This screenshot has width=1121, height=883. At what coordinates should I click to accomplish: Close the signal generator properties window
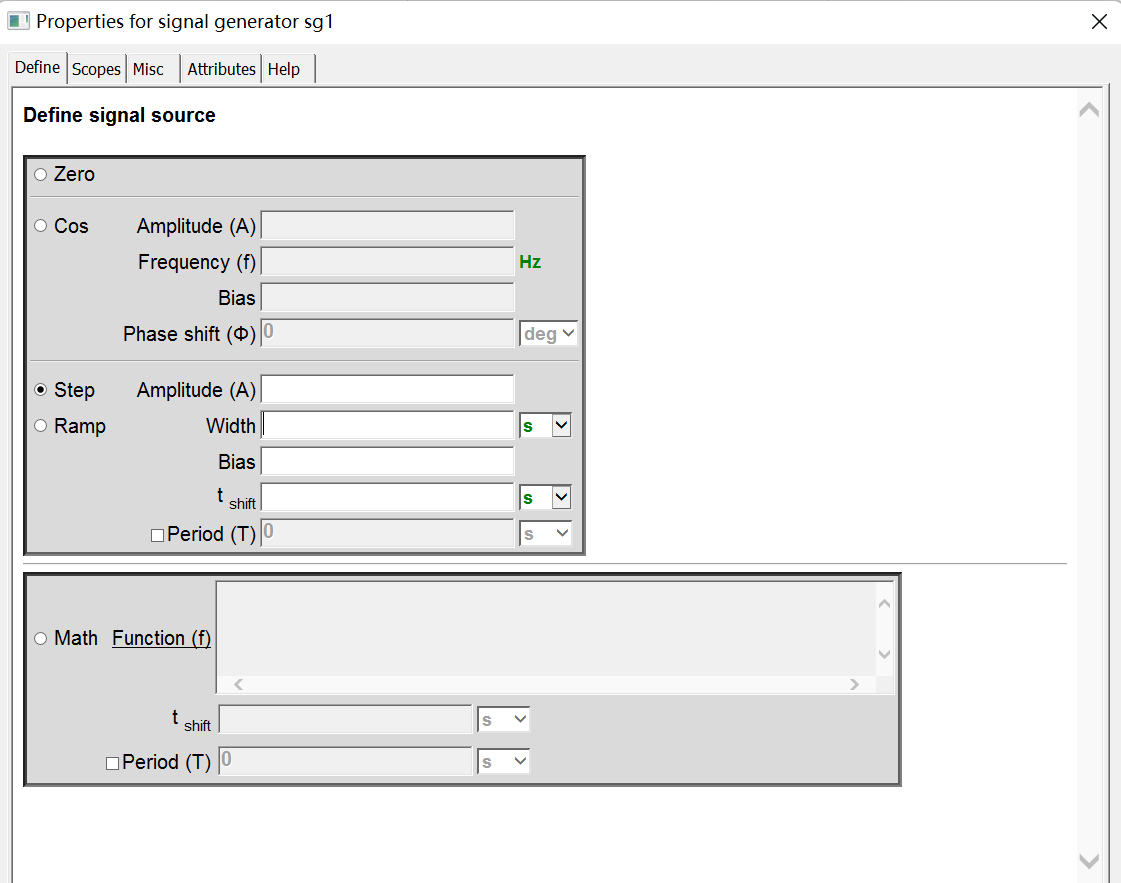click(1099, 22)
